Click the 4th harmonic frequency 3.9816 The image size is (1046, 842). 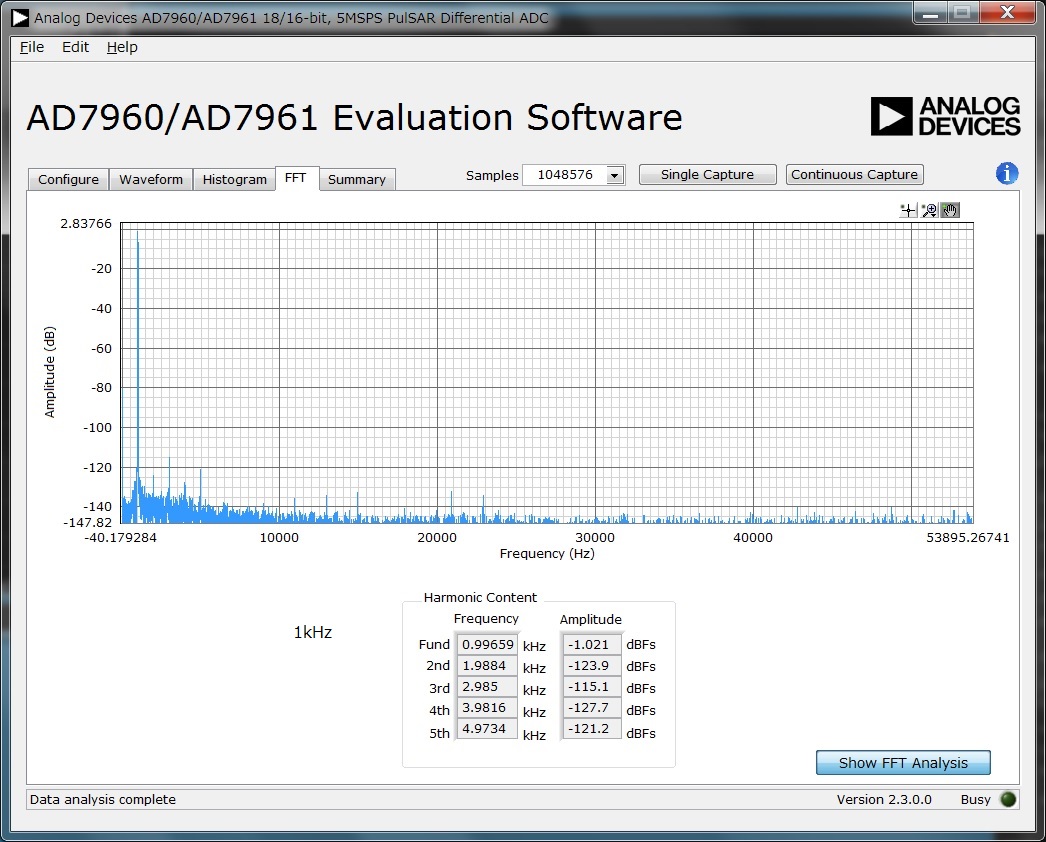[x=488, y=708]
